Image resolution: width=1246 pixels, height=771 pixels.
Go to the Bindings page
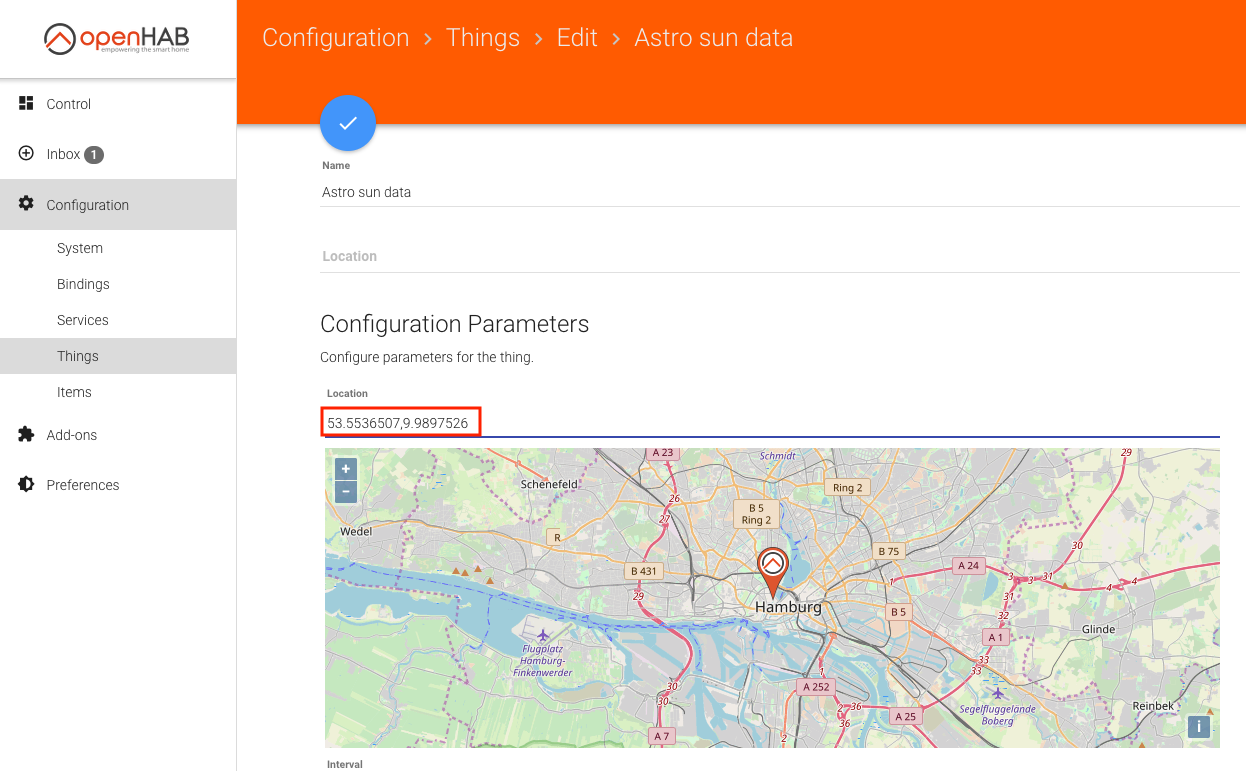pyautogui.click(x=83, y=284)
